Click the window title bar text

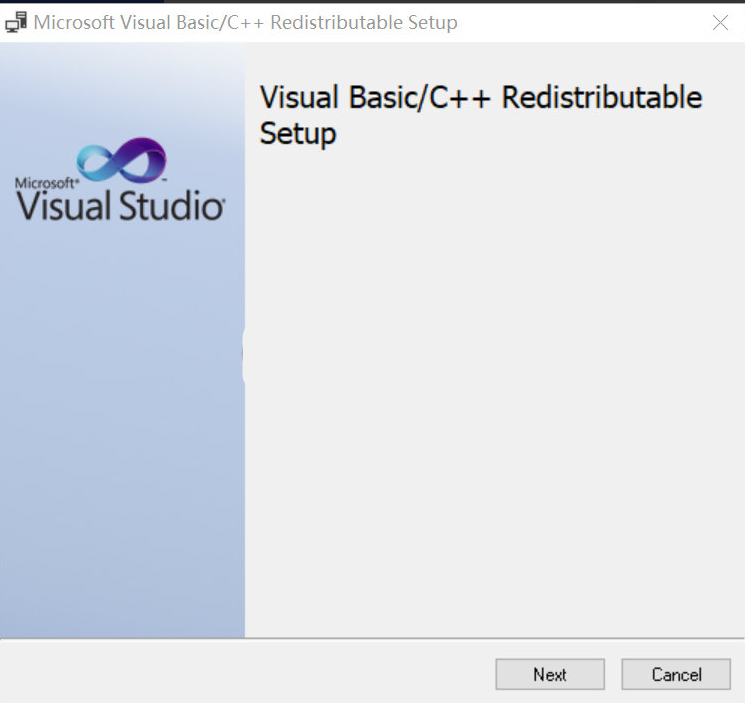tap(245, 22)
